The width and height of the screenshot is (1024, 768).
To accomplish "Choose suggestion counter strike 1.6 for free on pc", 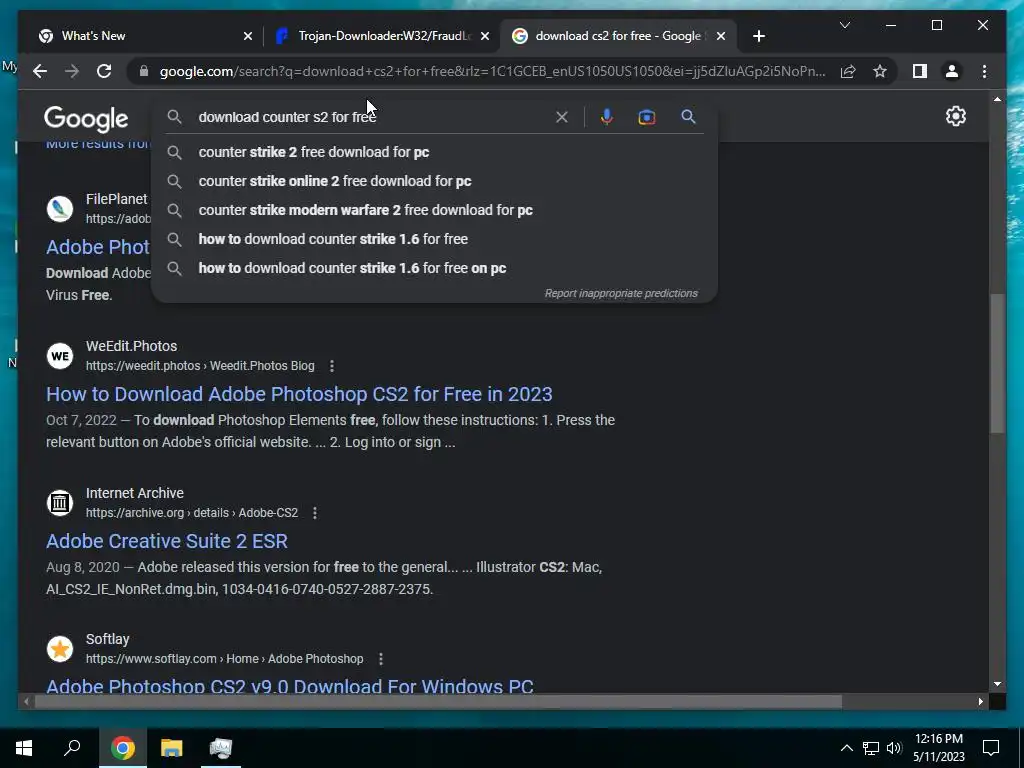I will (x=434, y=268).
